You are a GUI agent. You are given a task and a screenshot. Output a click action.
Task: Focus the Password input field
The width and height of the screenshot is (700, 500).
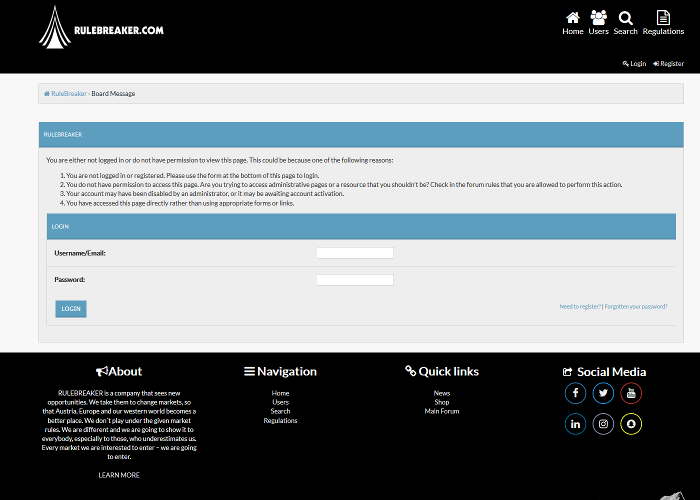(354, 280)
